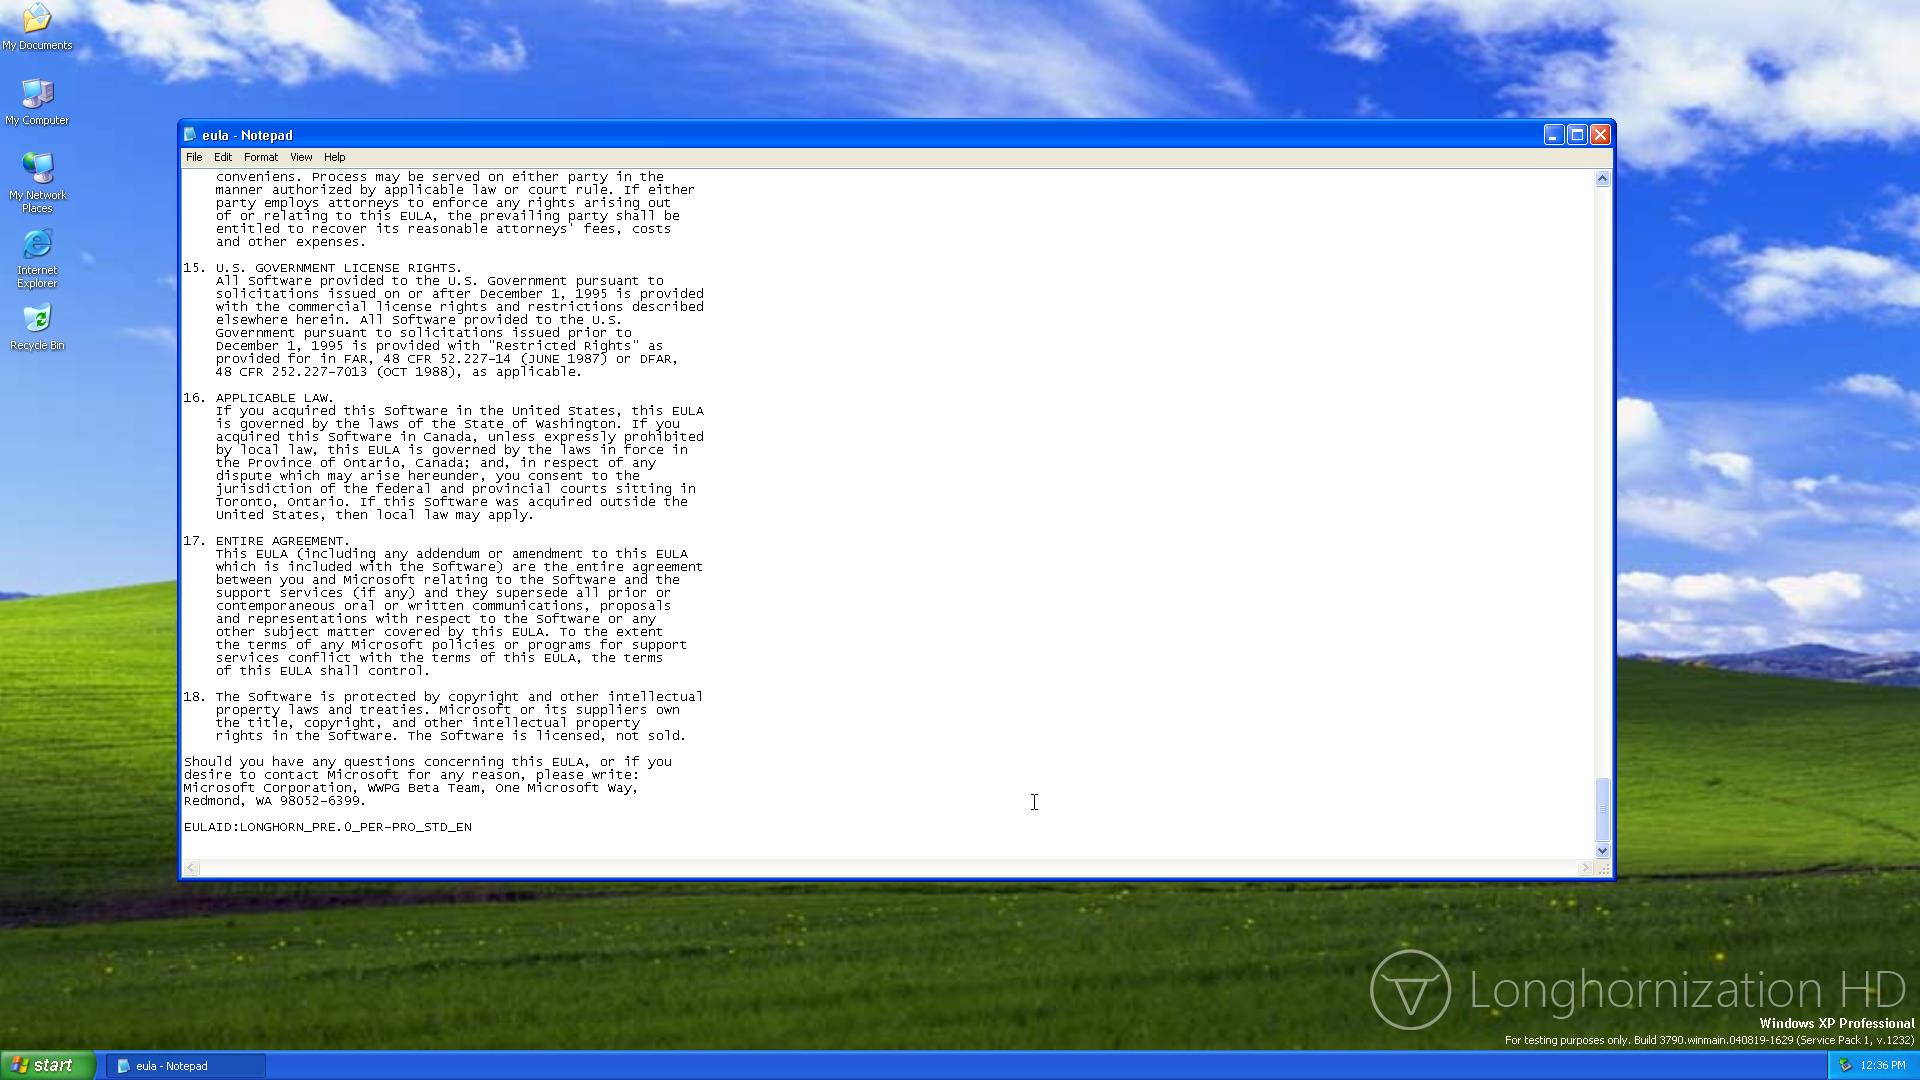Select the Internet Explorer desktop icon
Image resolution: width=1920 pixels, height=1080 pixels.
pyautogui.click(x=37, y=245)
